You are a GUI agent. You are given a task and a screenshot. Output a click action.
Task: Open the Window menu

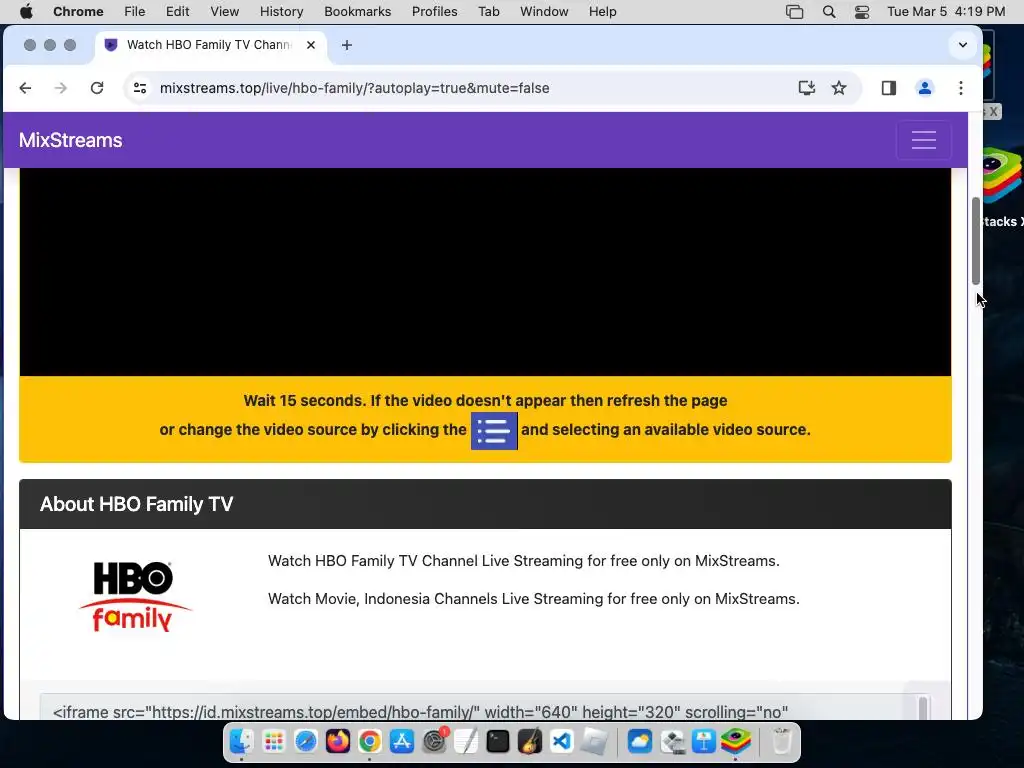544,12
